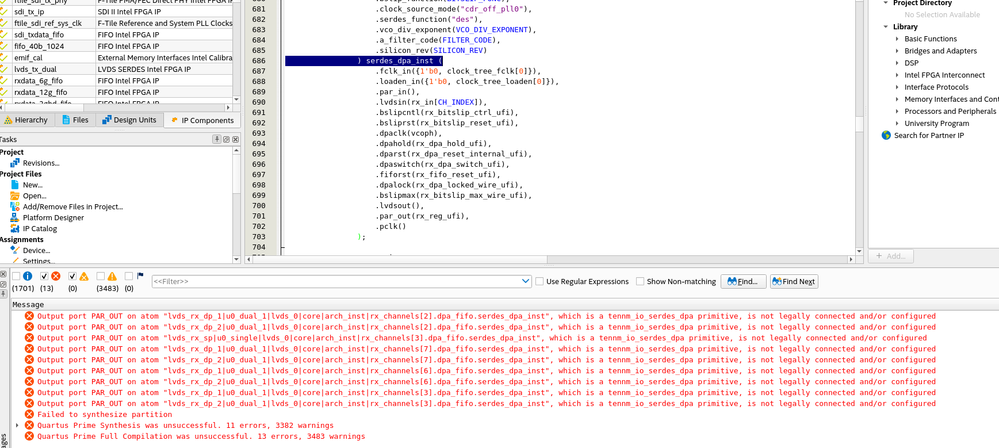The height and width of the screenshot is (448, 999).
Task: Select the fifo_40b_1024 component row
Action: click(x=116, y=47)
